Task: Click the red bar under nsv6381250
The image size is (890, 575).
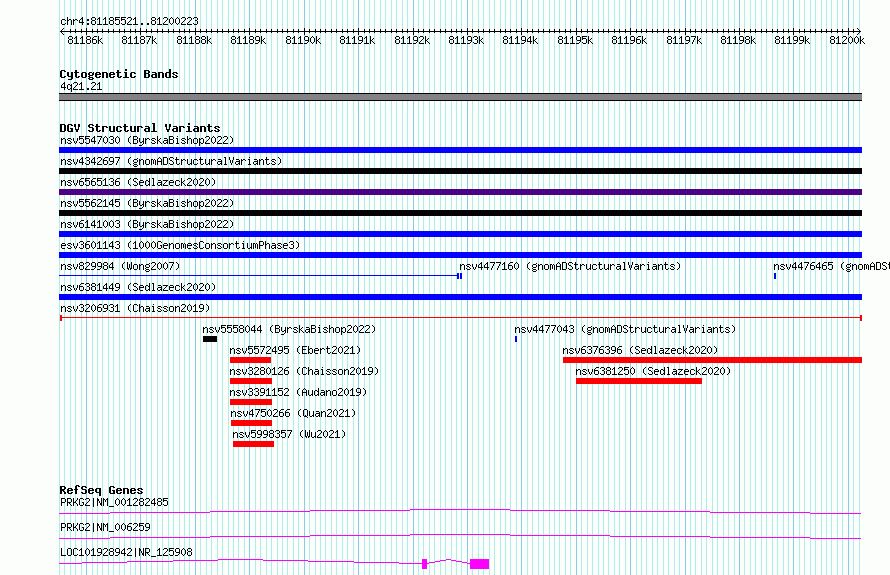Action: click(639, 381)
